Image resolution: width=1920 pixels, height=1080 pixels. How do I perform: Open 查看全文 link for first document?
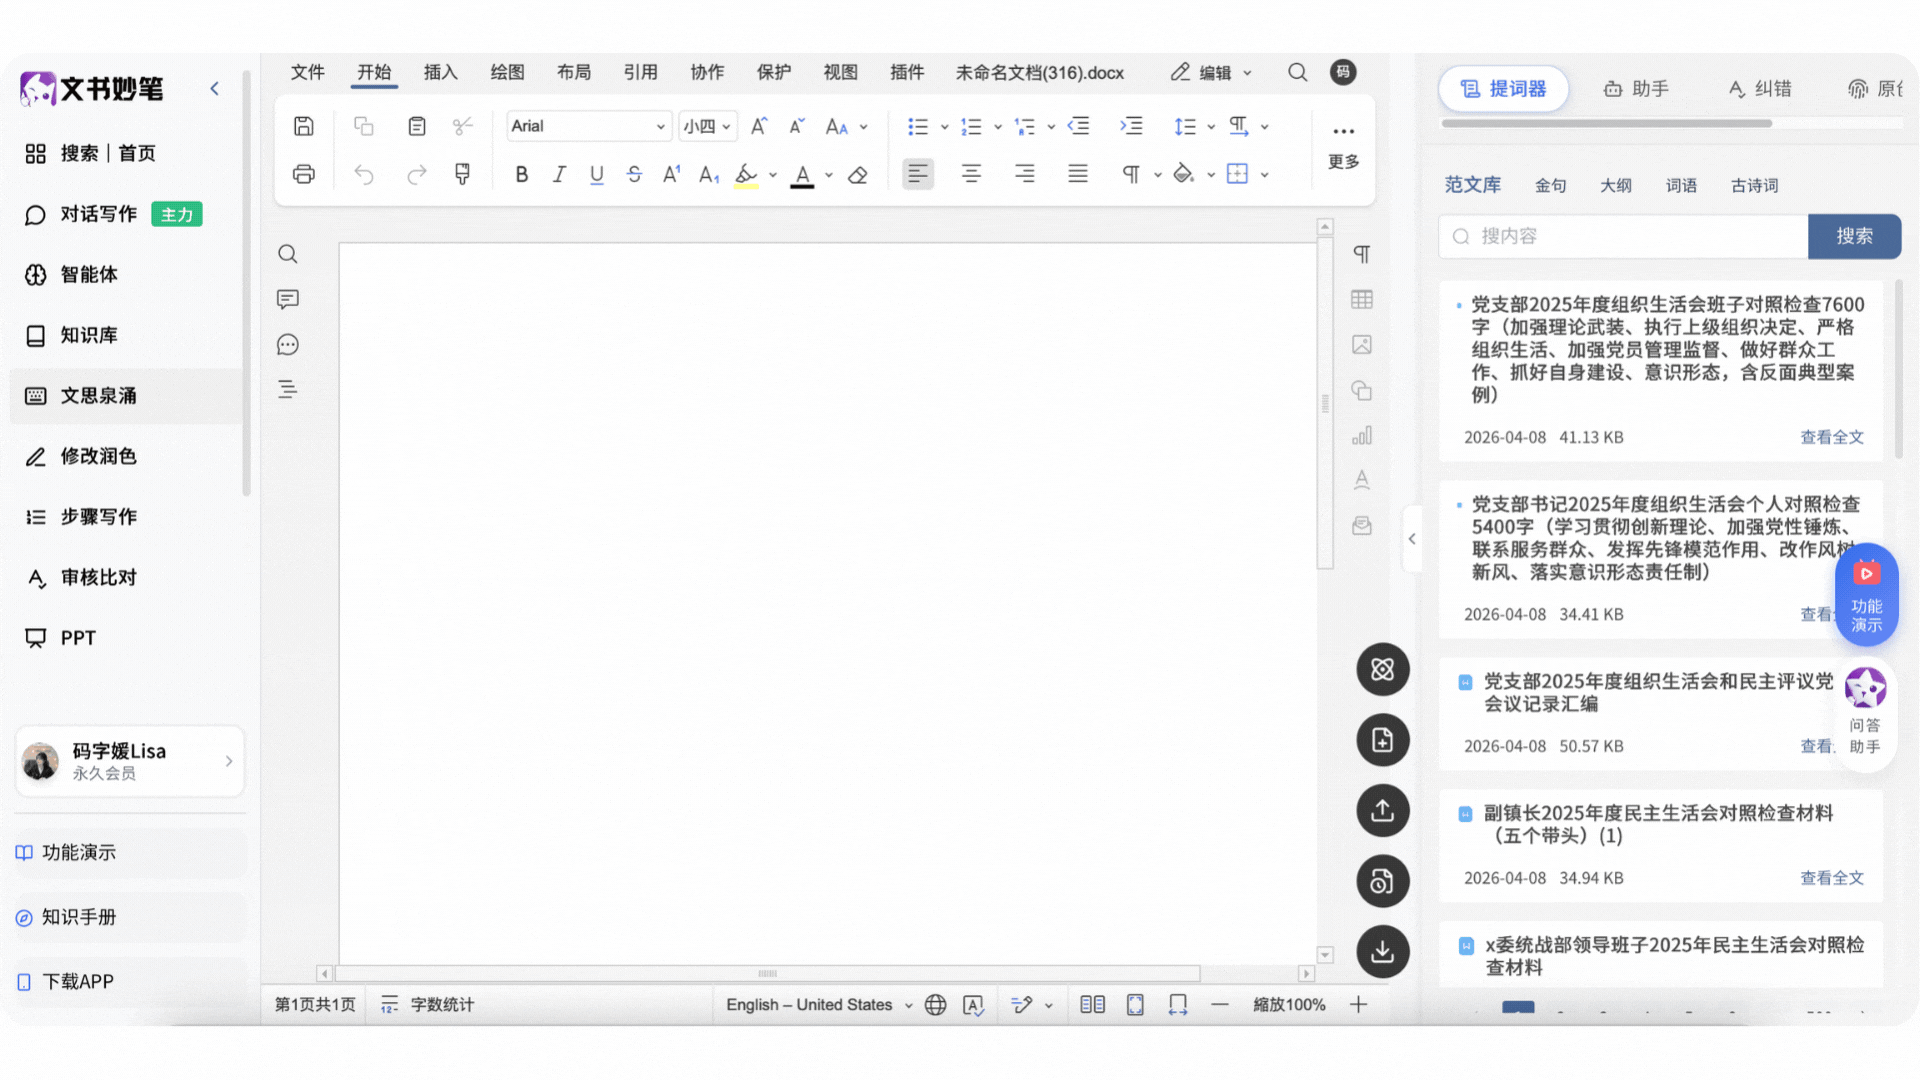(1832, 437)
